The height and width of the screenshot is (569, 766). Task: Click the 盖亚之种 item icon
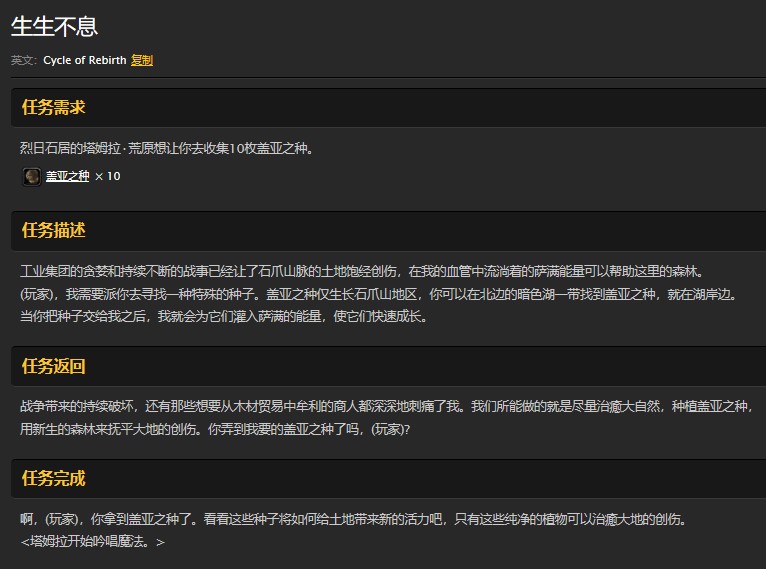coord(32,176)
